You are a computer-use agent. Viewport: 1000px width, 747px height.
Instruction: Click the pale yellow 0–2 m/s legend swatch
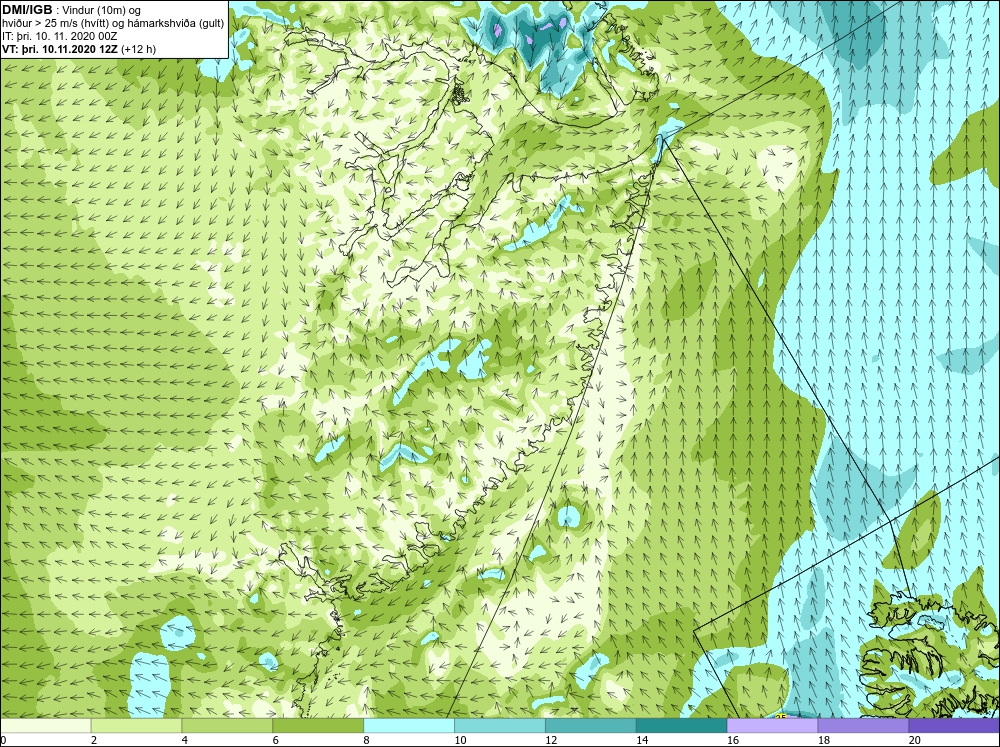(46, 726)
